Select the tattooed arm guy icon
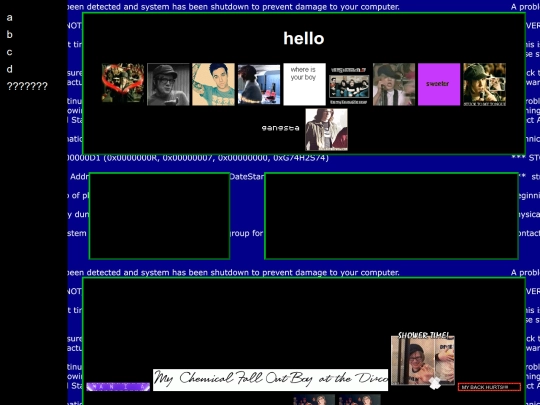Screen dimensions: 540x405 click(214, 84)
